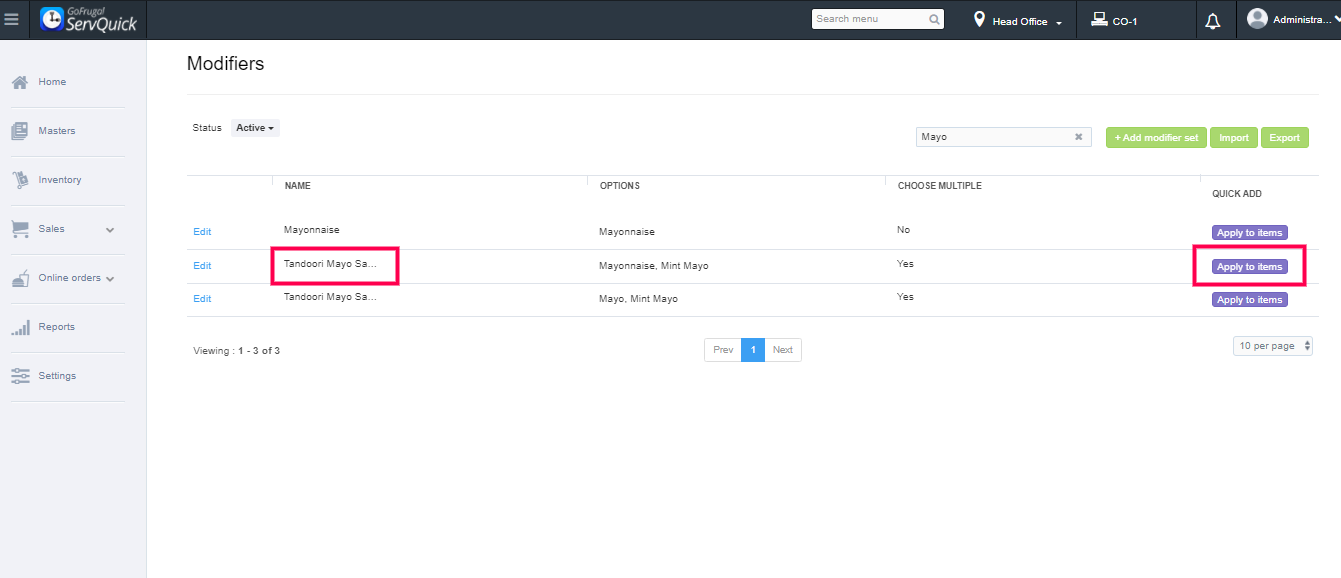Click the Settings sliders icon
The height and width of the screenshot is (578, 1341).
coord(19,376)
